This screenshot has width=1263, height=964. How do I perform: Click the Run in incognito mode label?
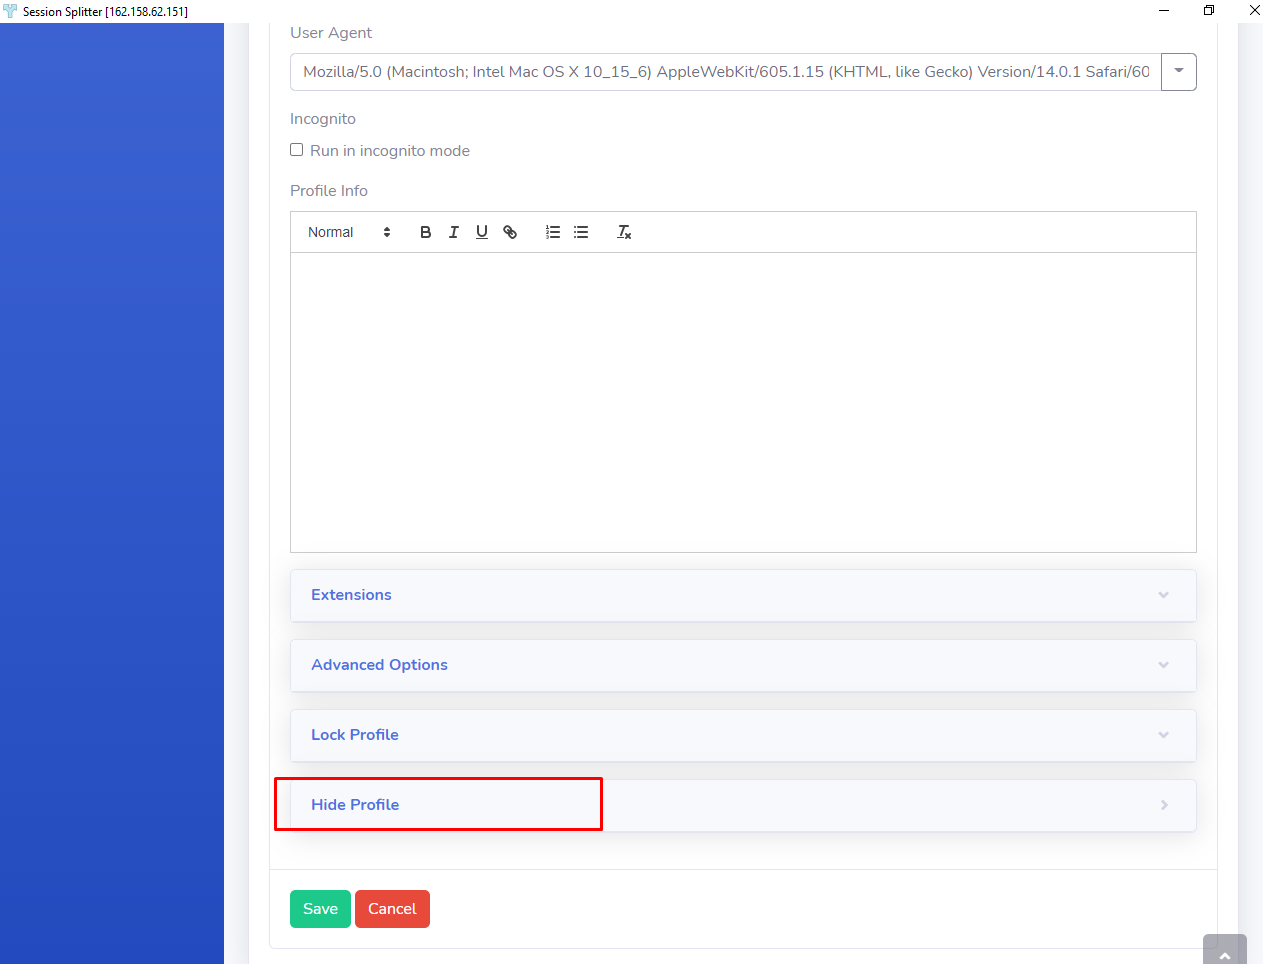click(390, 151)
